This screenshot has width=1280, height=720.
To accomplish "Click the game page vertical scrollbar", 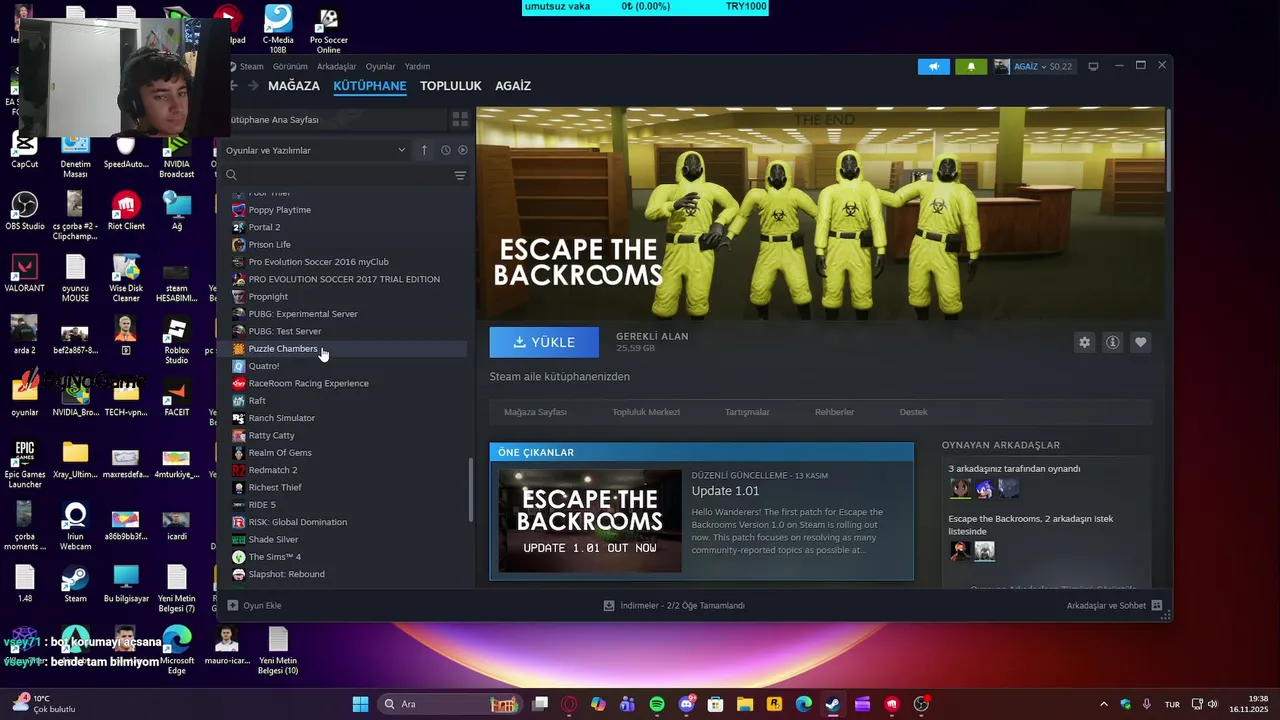I will click(x=1168, y=150).
